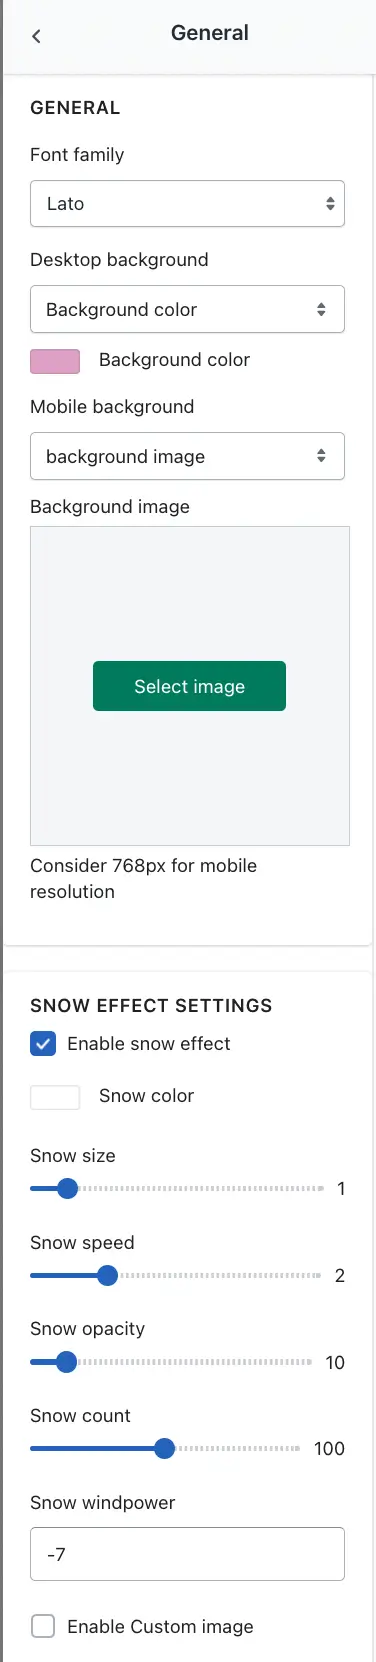
Task: Check the Enable Custom image checkbox
Action: point(43,1627)
